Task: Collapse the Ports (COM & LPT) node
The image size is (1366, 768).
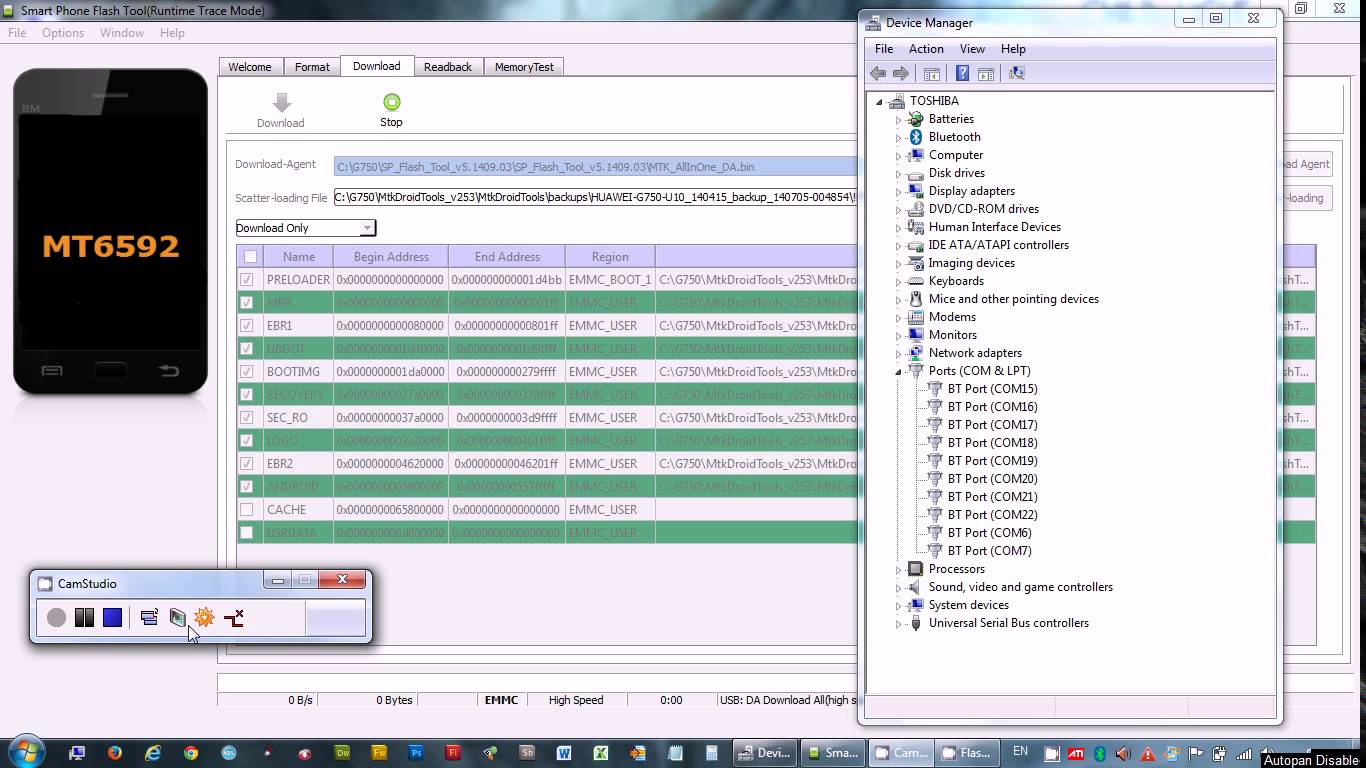Action: coord(898,371)
